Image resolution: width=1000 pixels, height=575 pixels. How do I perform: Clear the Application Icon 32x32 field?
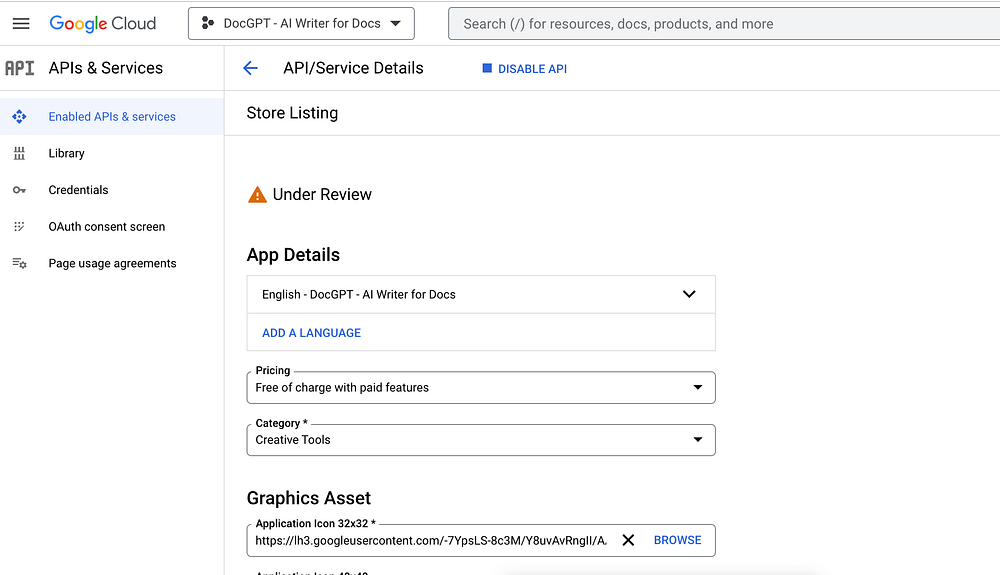(628, 540)
